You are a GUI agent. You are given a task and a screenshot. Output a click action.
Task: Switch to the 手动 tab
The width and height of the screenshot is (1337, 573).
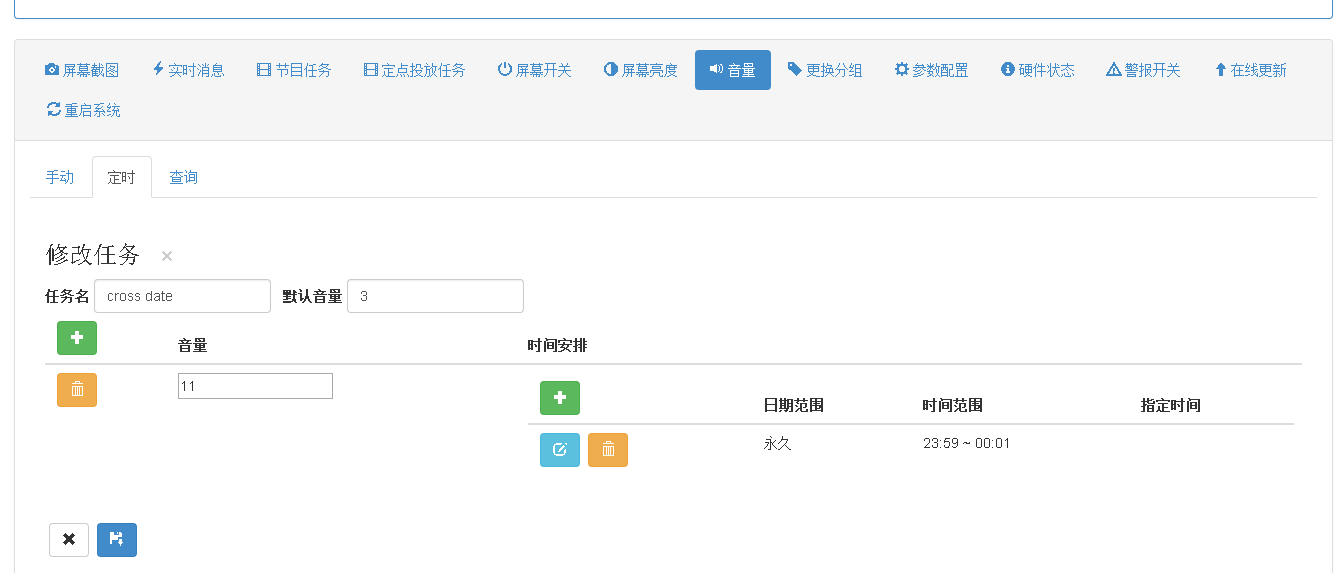[60, 177]
